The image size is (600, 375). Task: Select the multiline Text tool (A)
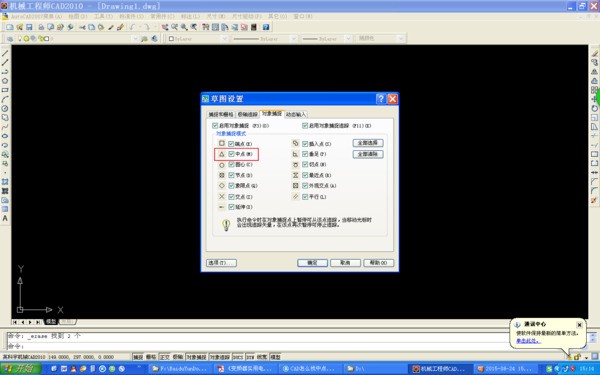pyautogui.click(x=5, y=218)
